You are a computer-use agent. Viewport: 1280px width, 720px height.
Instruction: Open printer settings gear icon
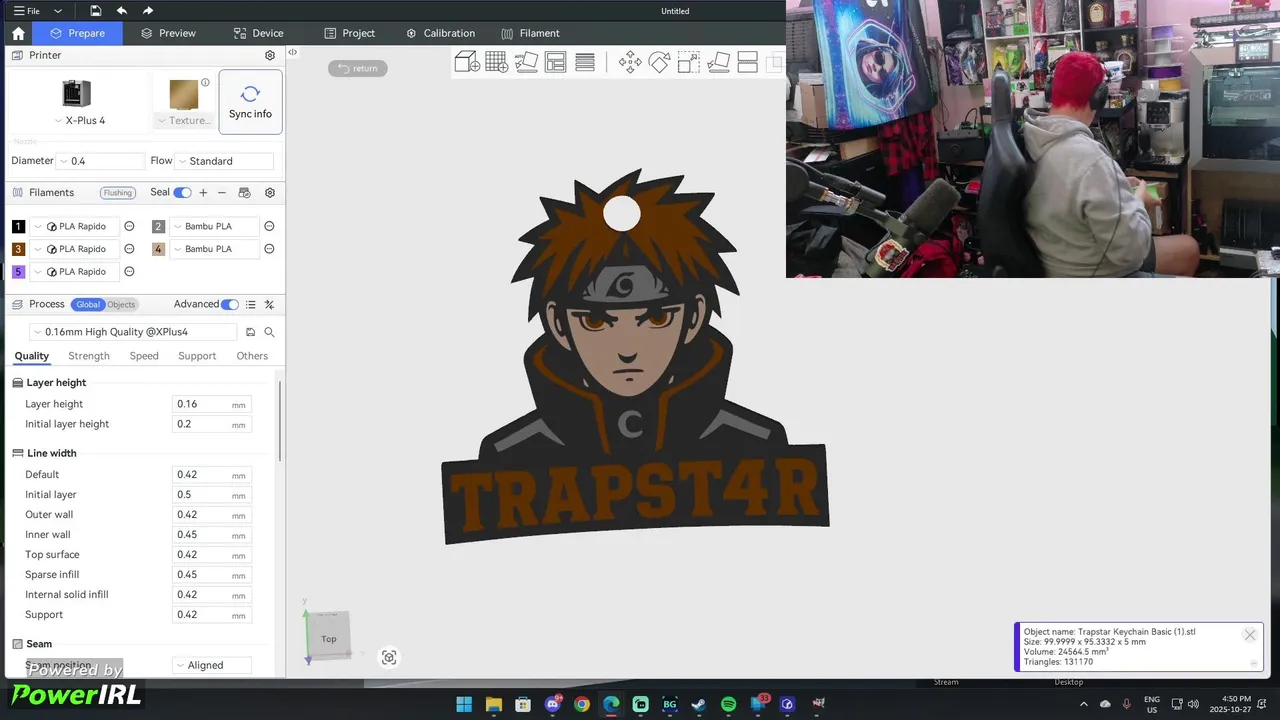tap(270, 55)
